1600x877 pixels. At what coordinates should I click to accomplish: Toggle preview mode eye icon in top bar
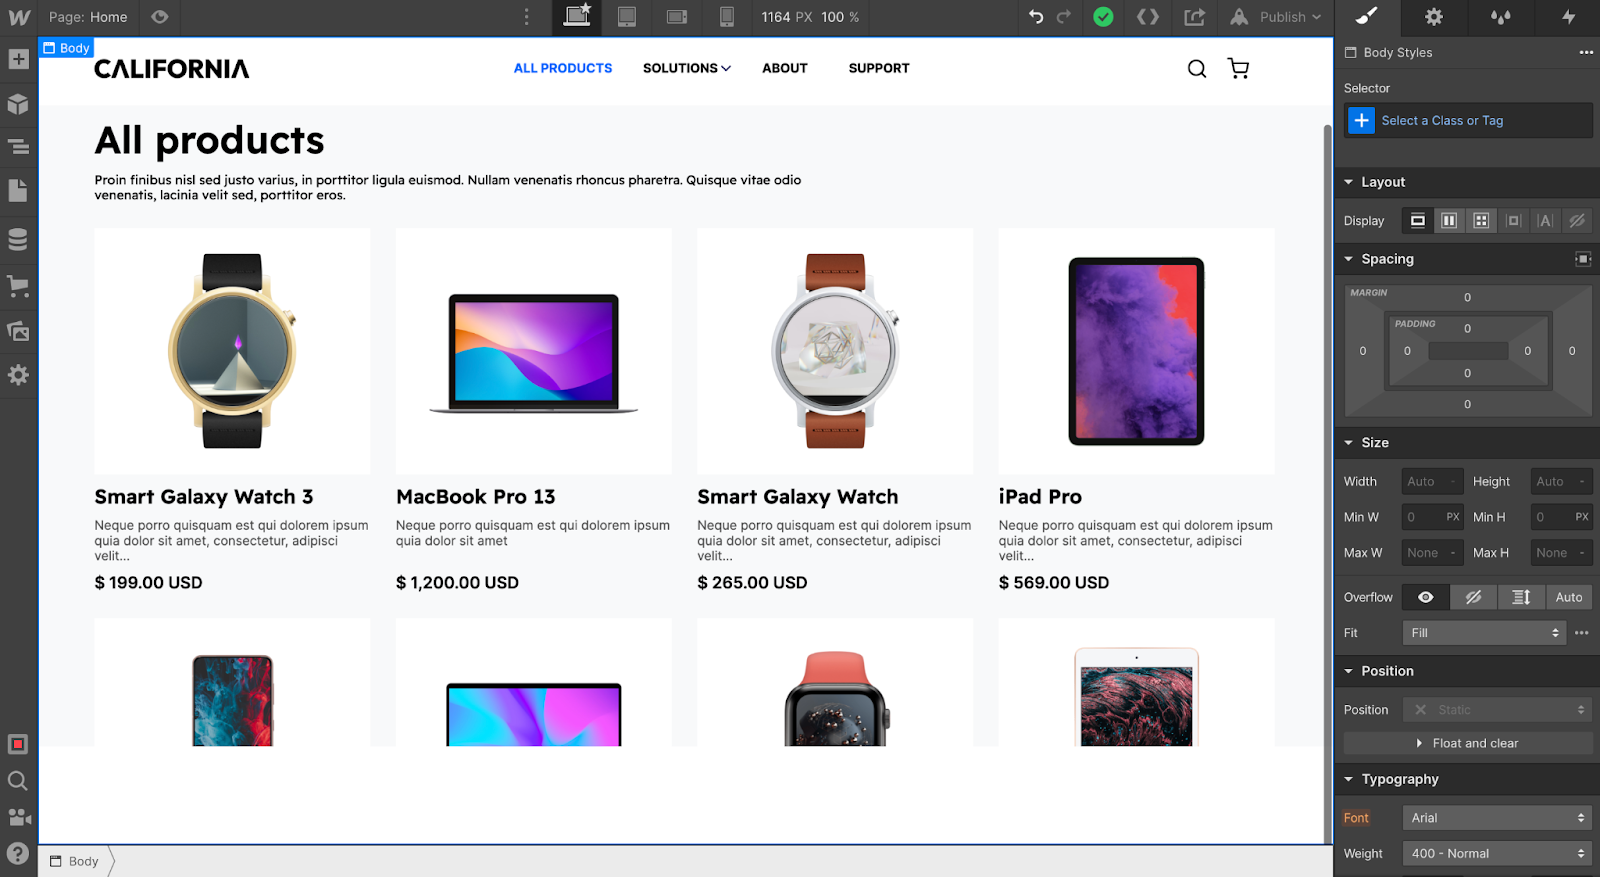[x=160, y=17]
